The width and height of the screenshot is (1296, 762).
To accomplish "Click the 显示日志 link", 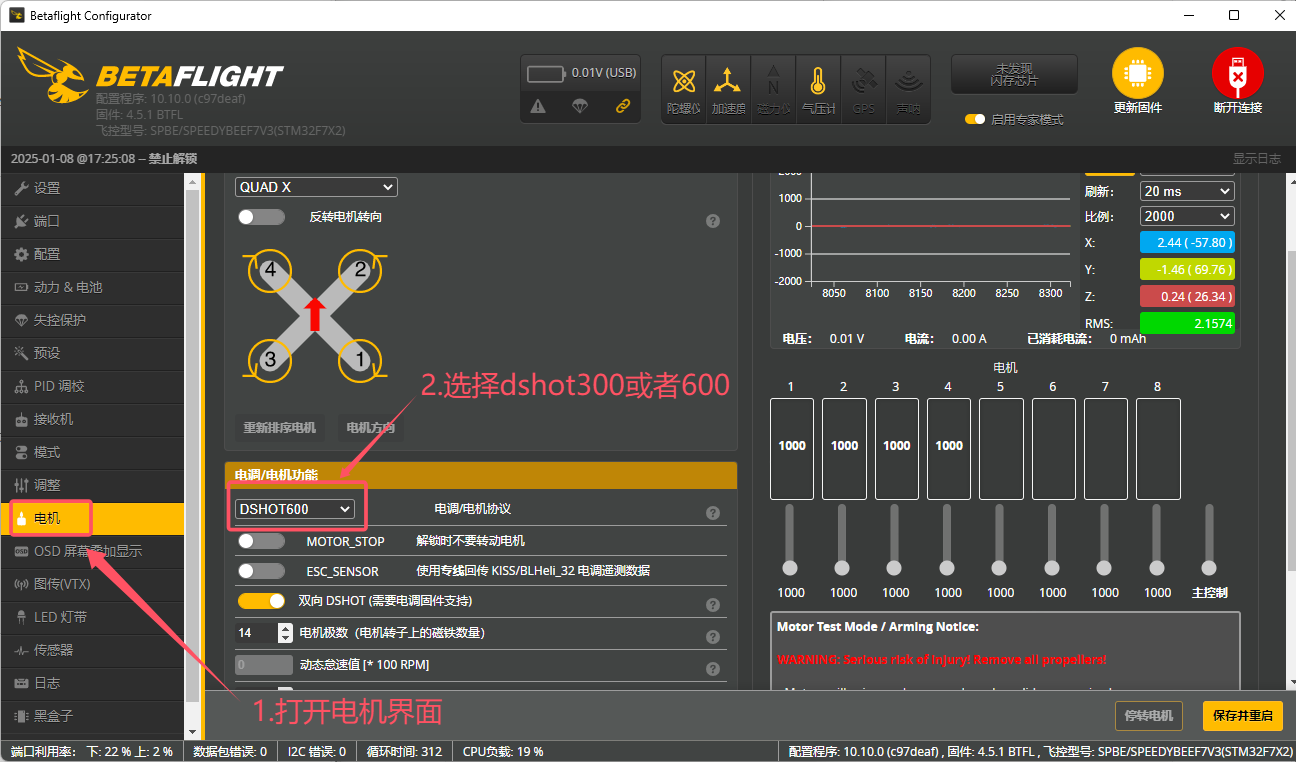I will pyautogui.click(x=1257, y=159).
